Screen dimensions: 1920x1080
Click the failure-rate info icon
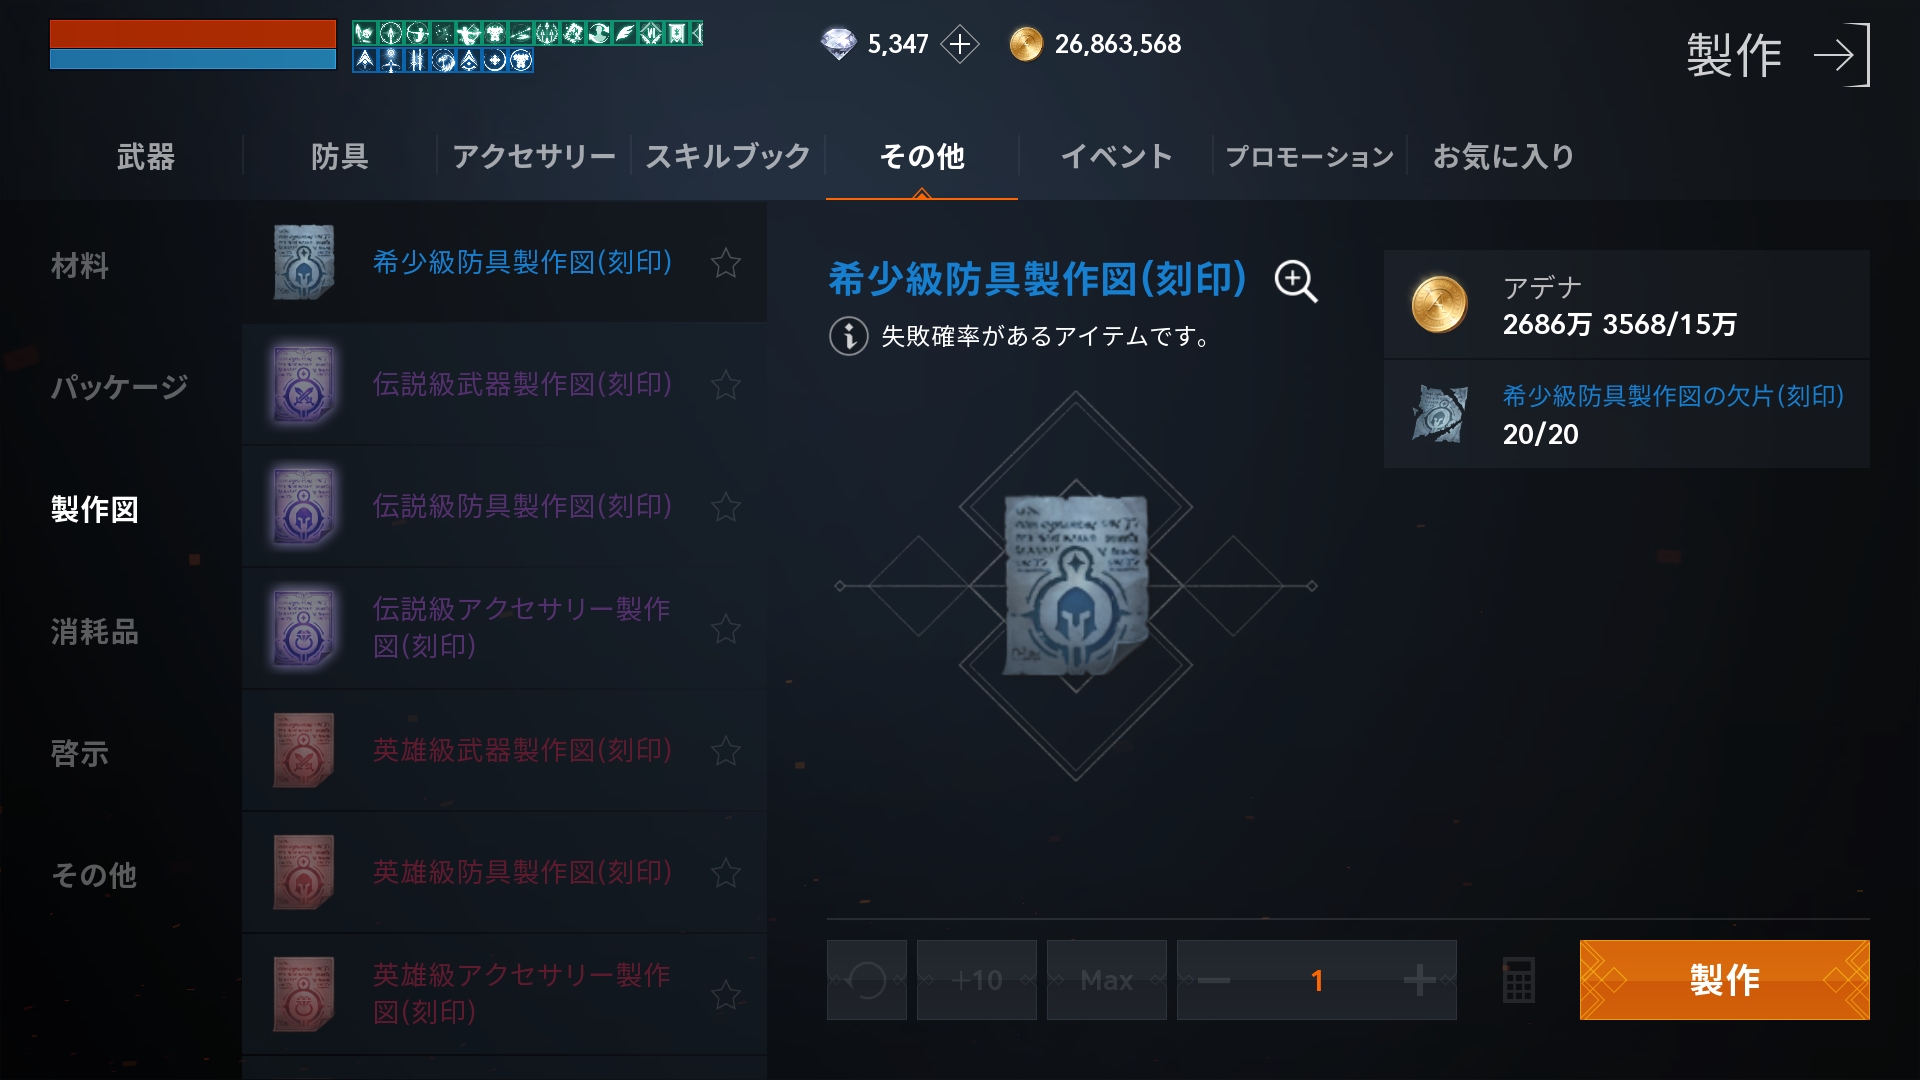point(848,336)
